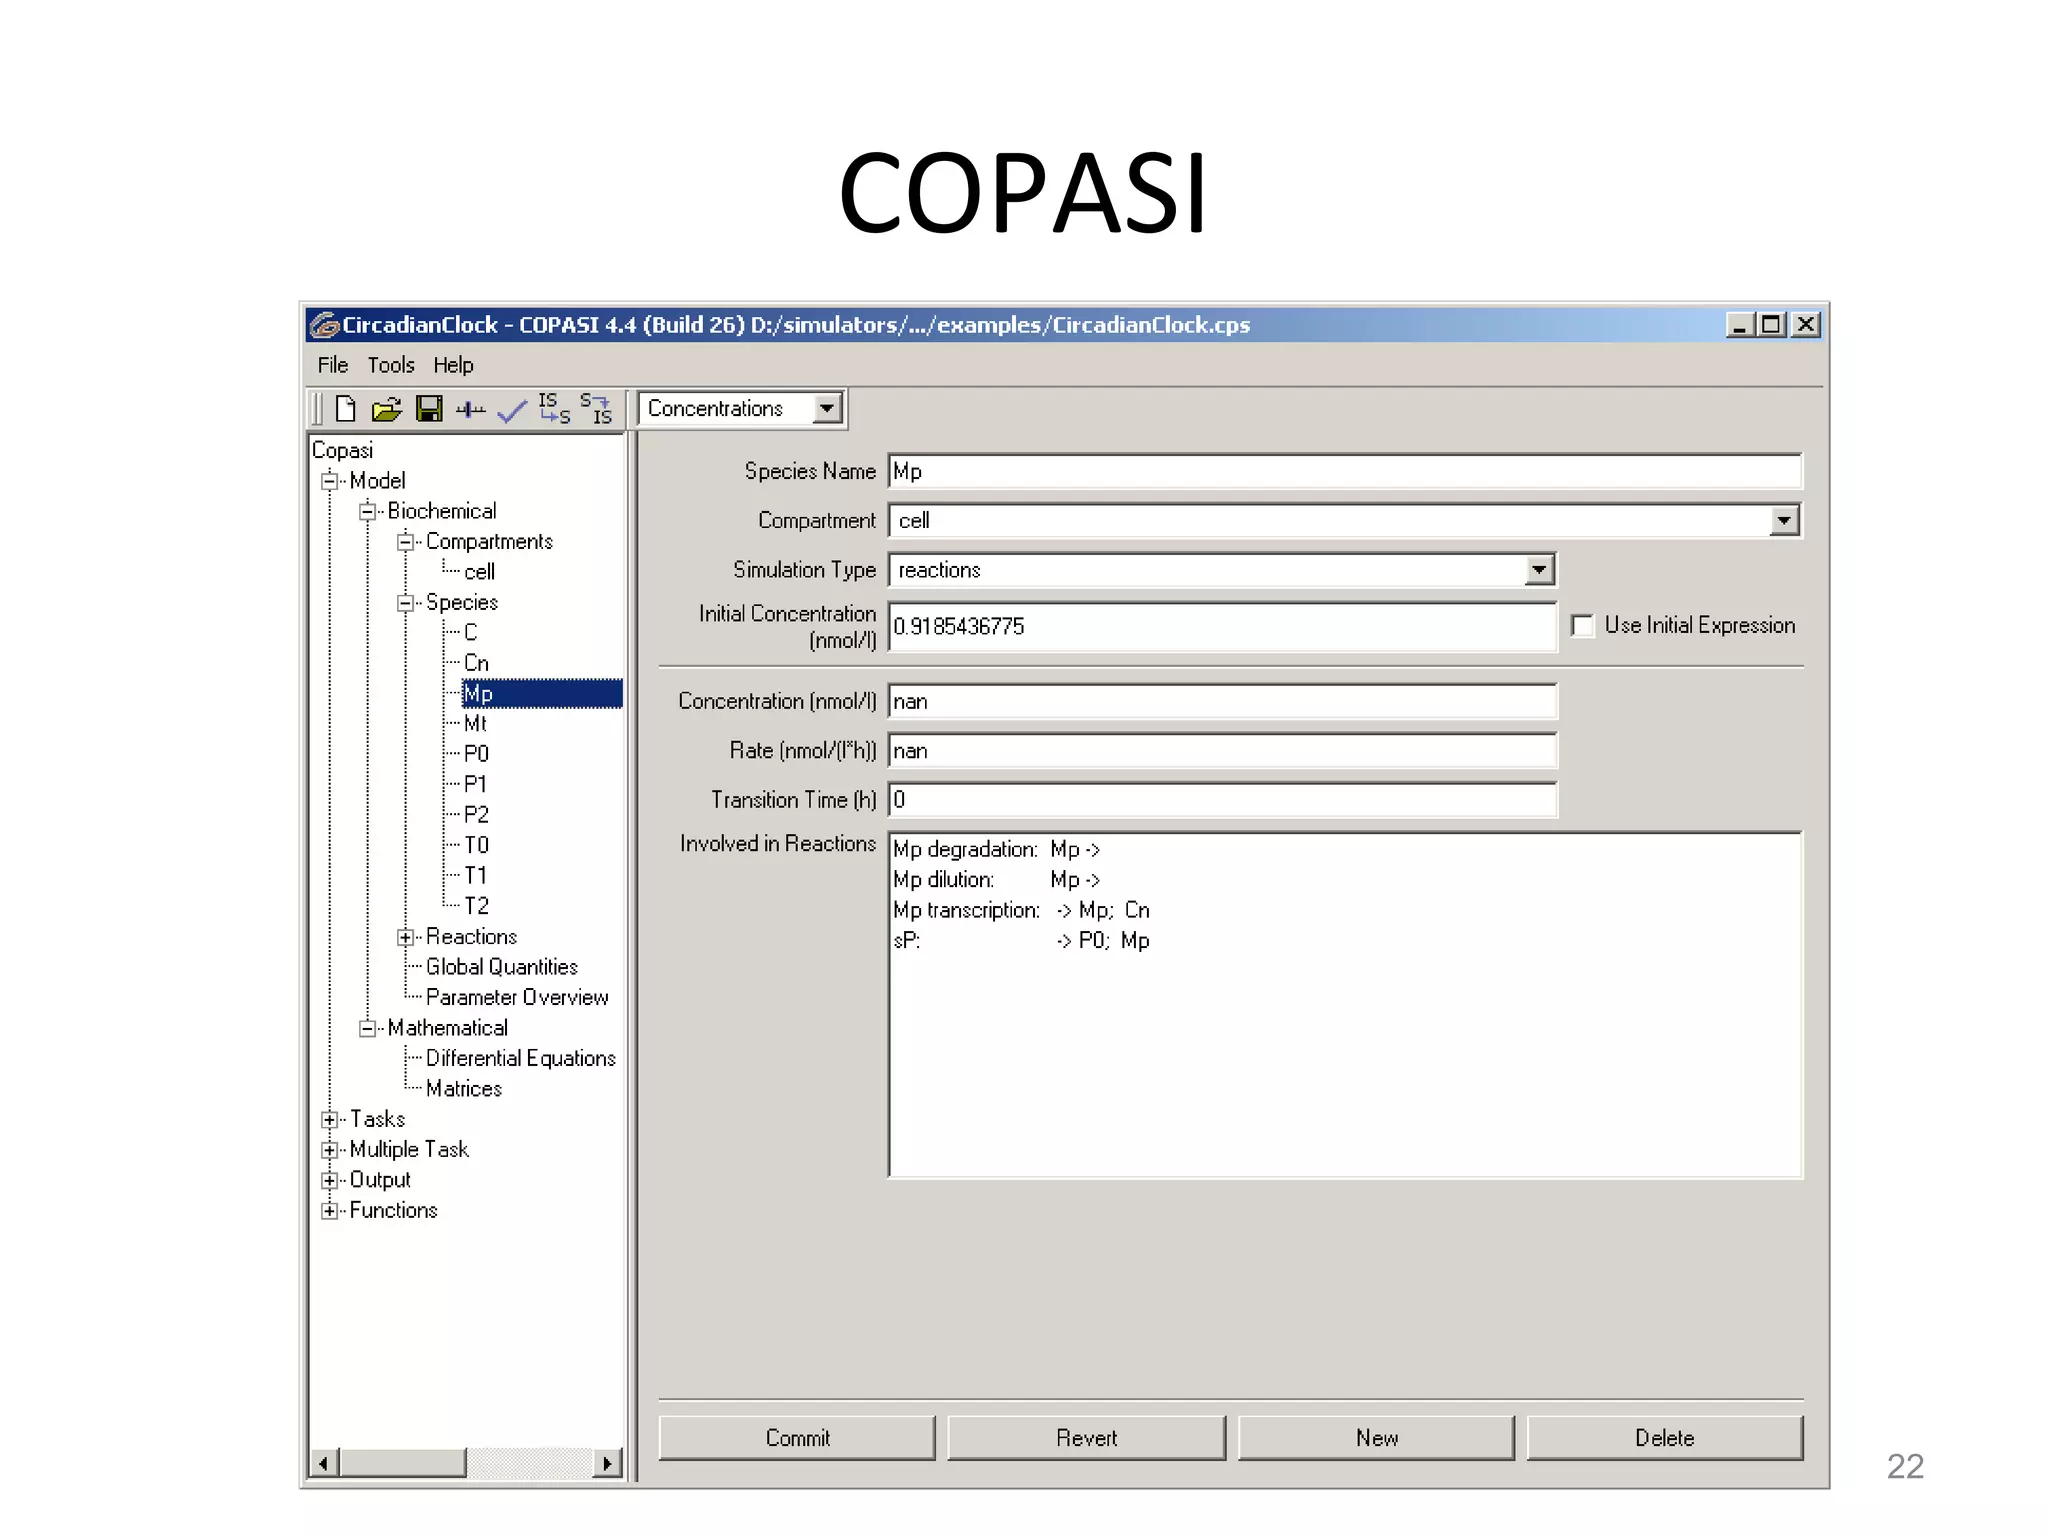Collapse the Compartments tree node
This screenshot has height=1536, width=2048.
[x=405, y=542]
